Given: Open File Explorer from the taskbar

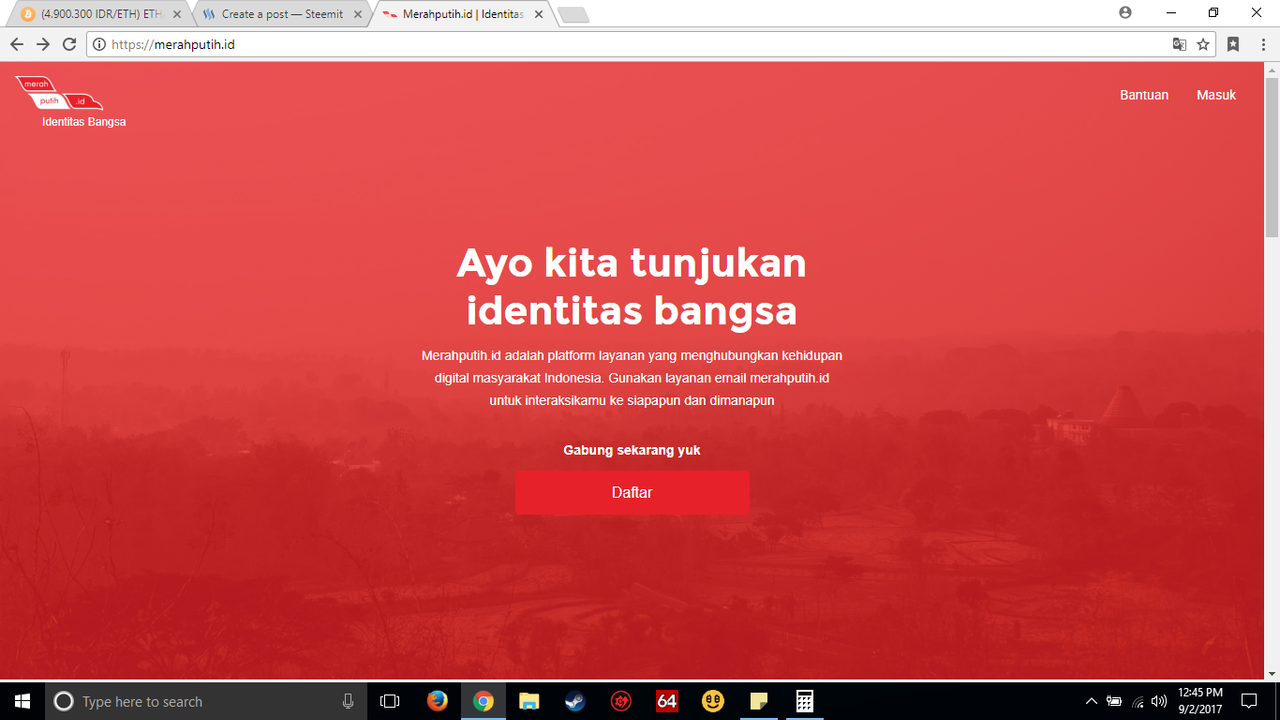Looking at the screenshot, I should point(529,701).
